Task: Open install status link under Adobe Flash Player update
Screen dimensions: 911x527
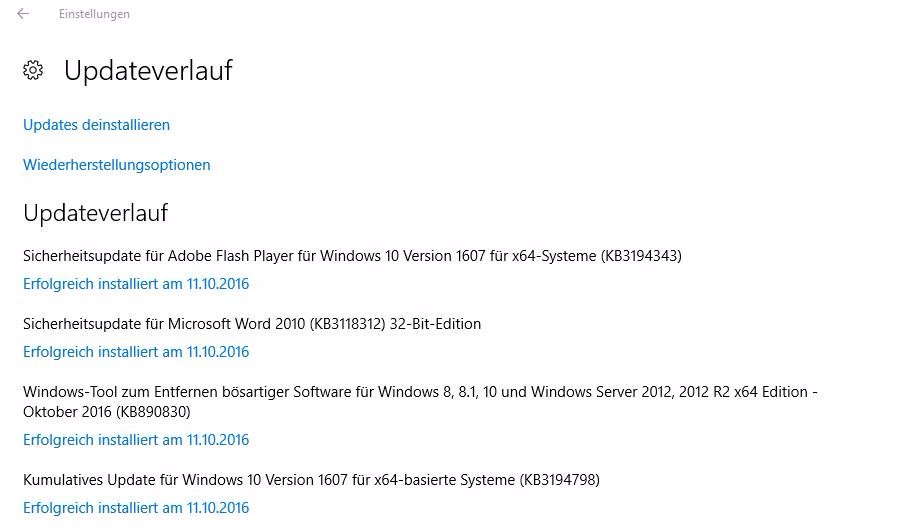Action: 136,284
